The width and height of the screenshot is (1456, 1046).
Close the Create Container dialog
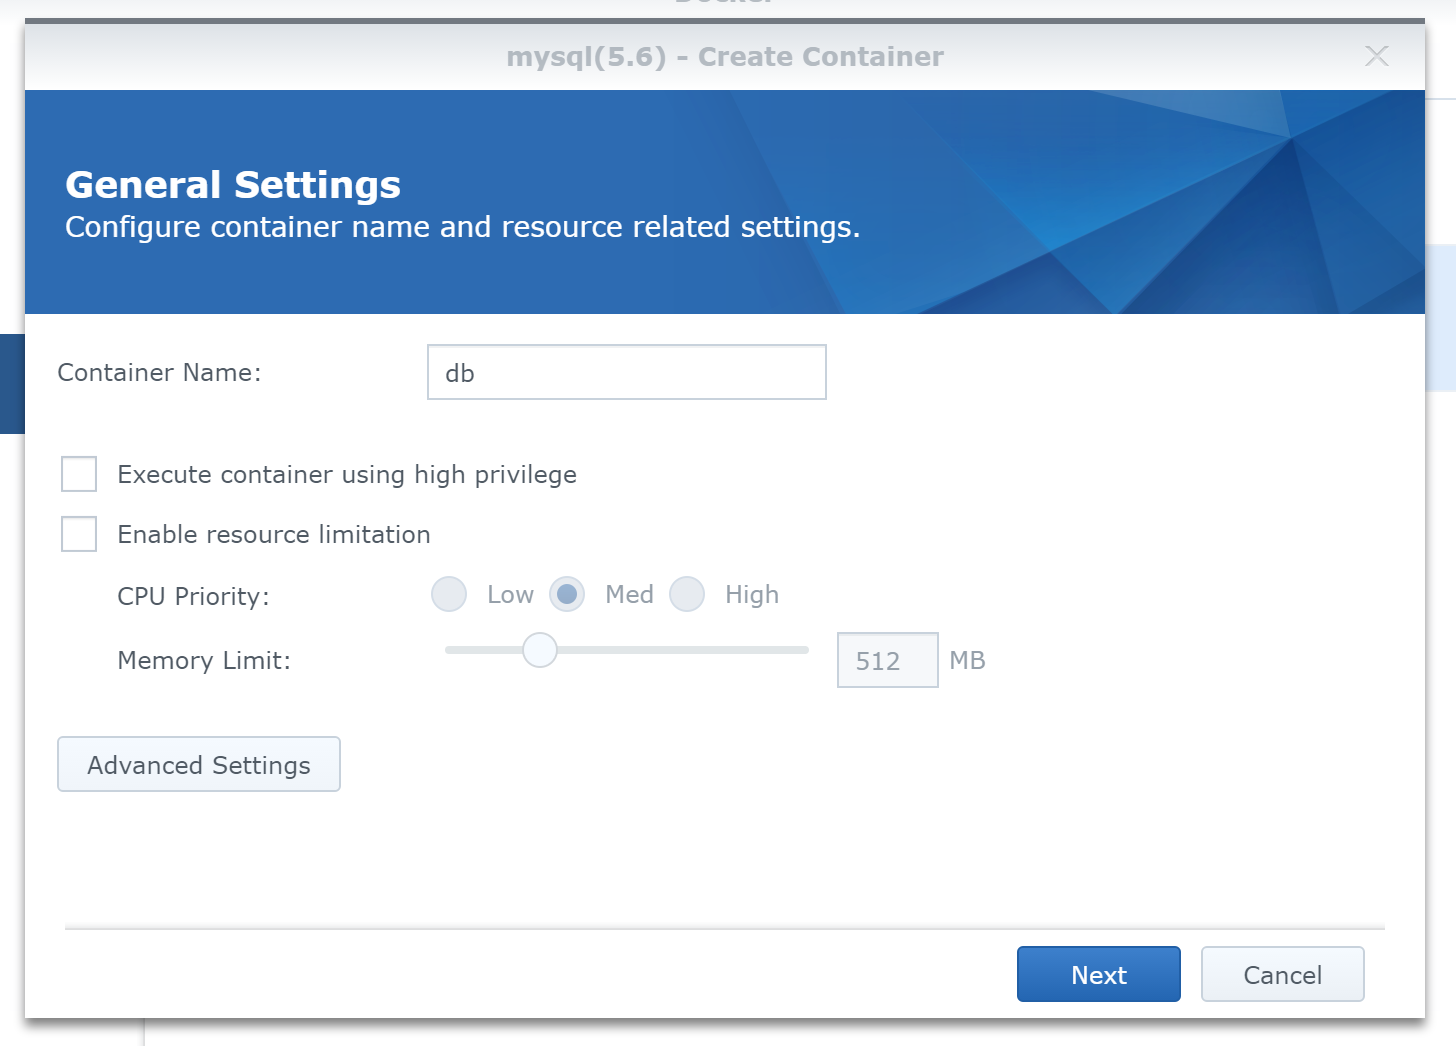(1376, 56)
